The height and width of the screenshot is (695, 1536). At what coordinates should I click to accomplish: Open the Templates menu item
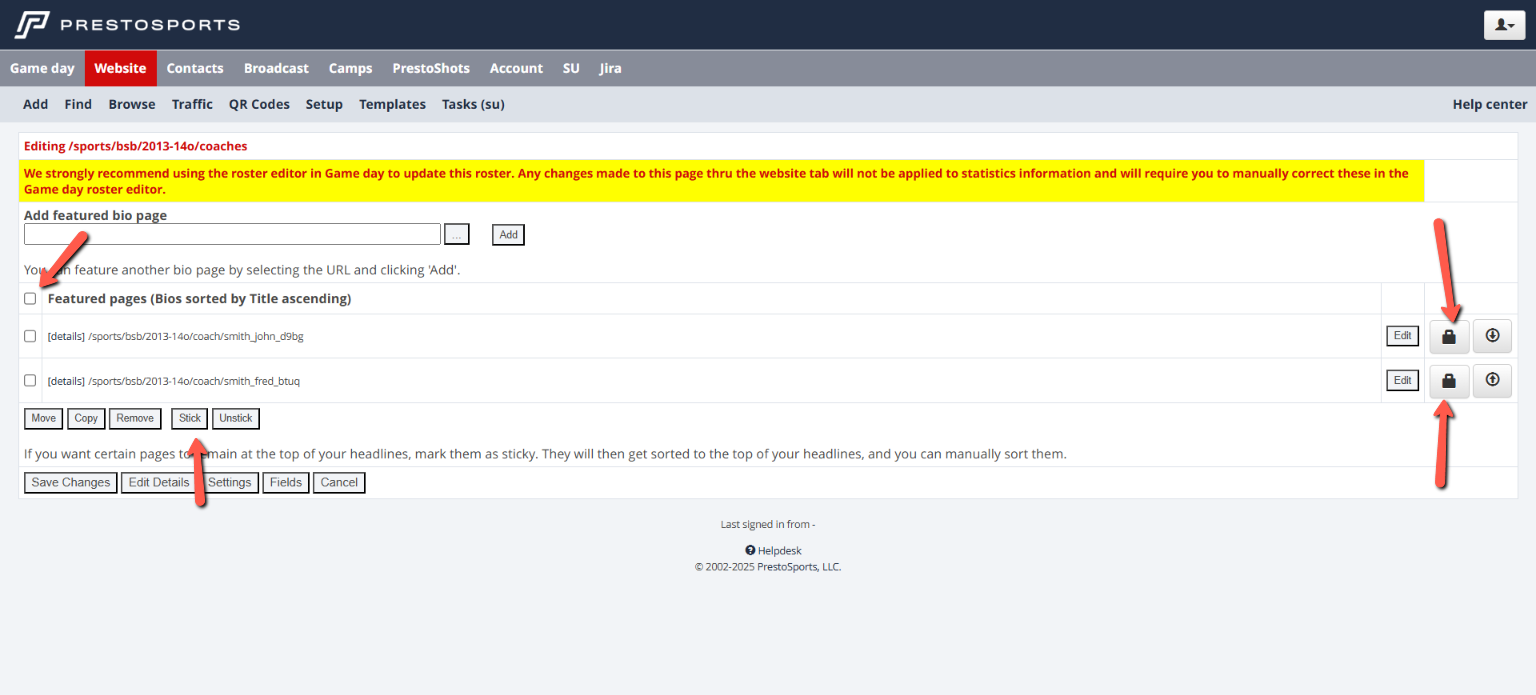click(x=392, y=105)
